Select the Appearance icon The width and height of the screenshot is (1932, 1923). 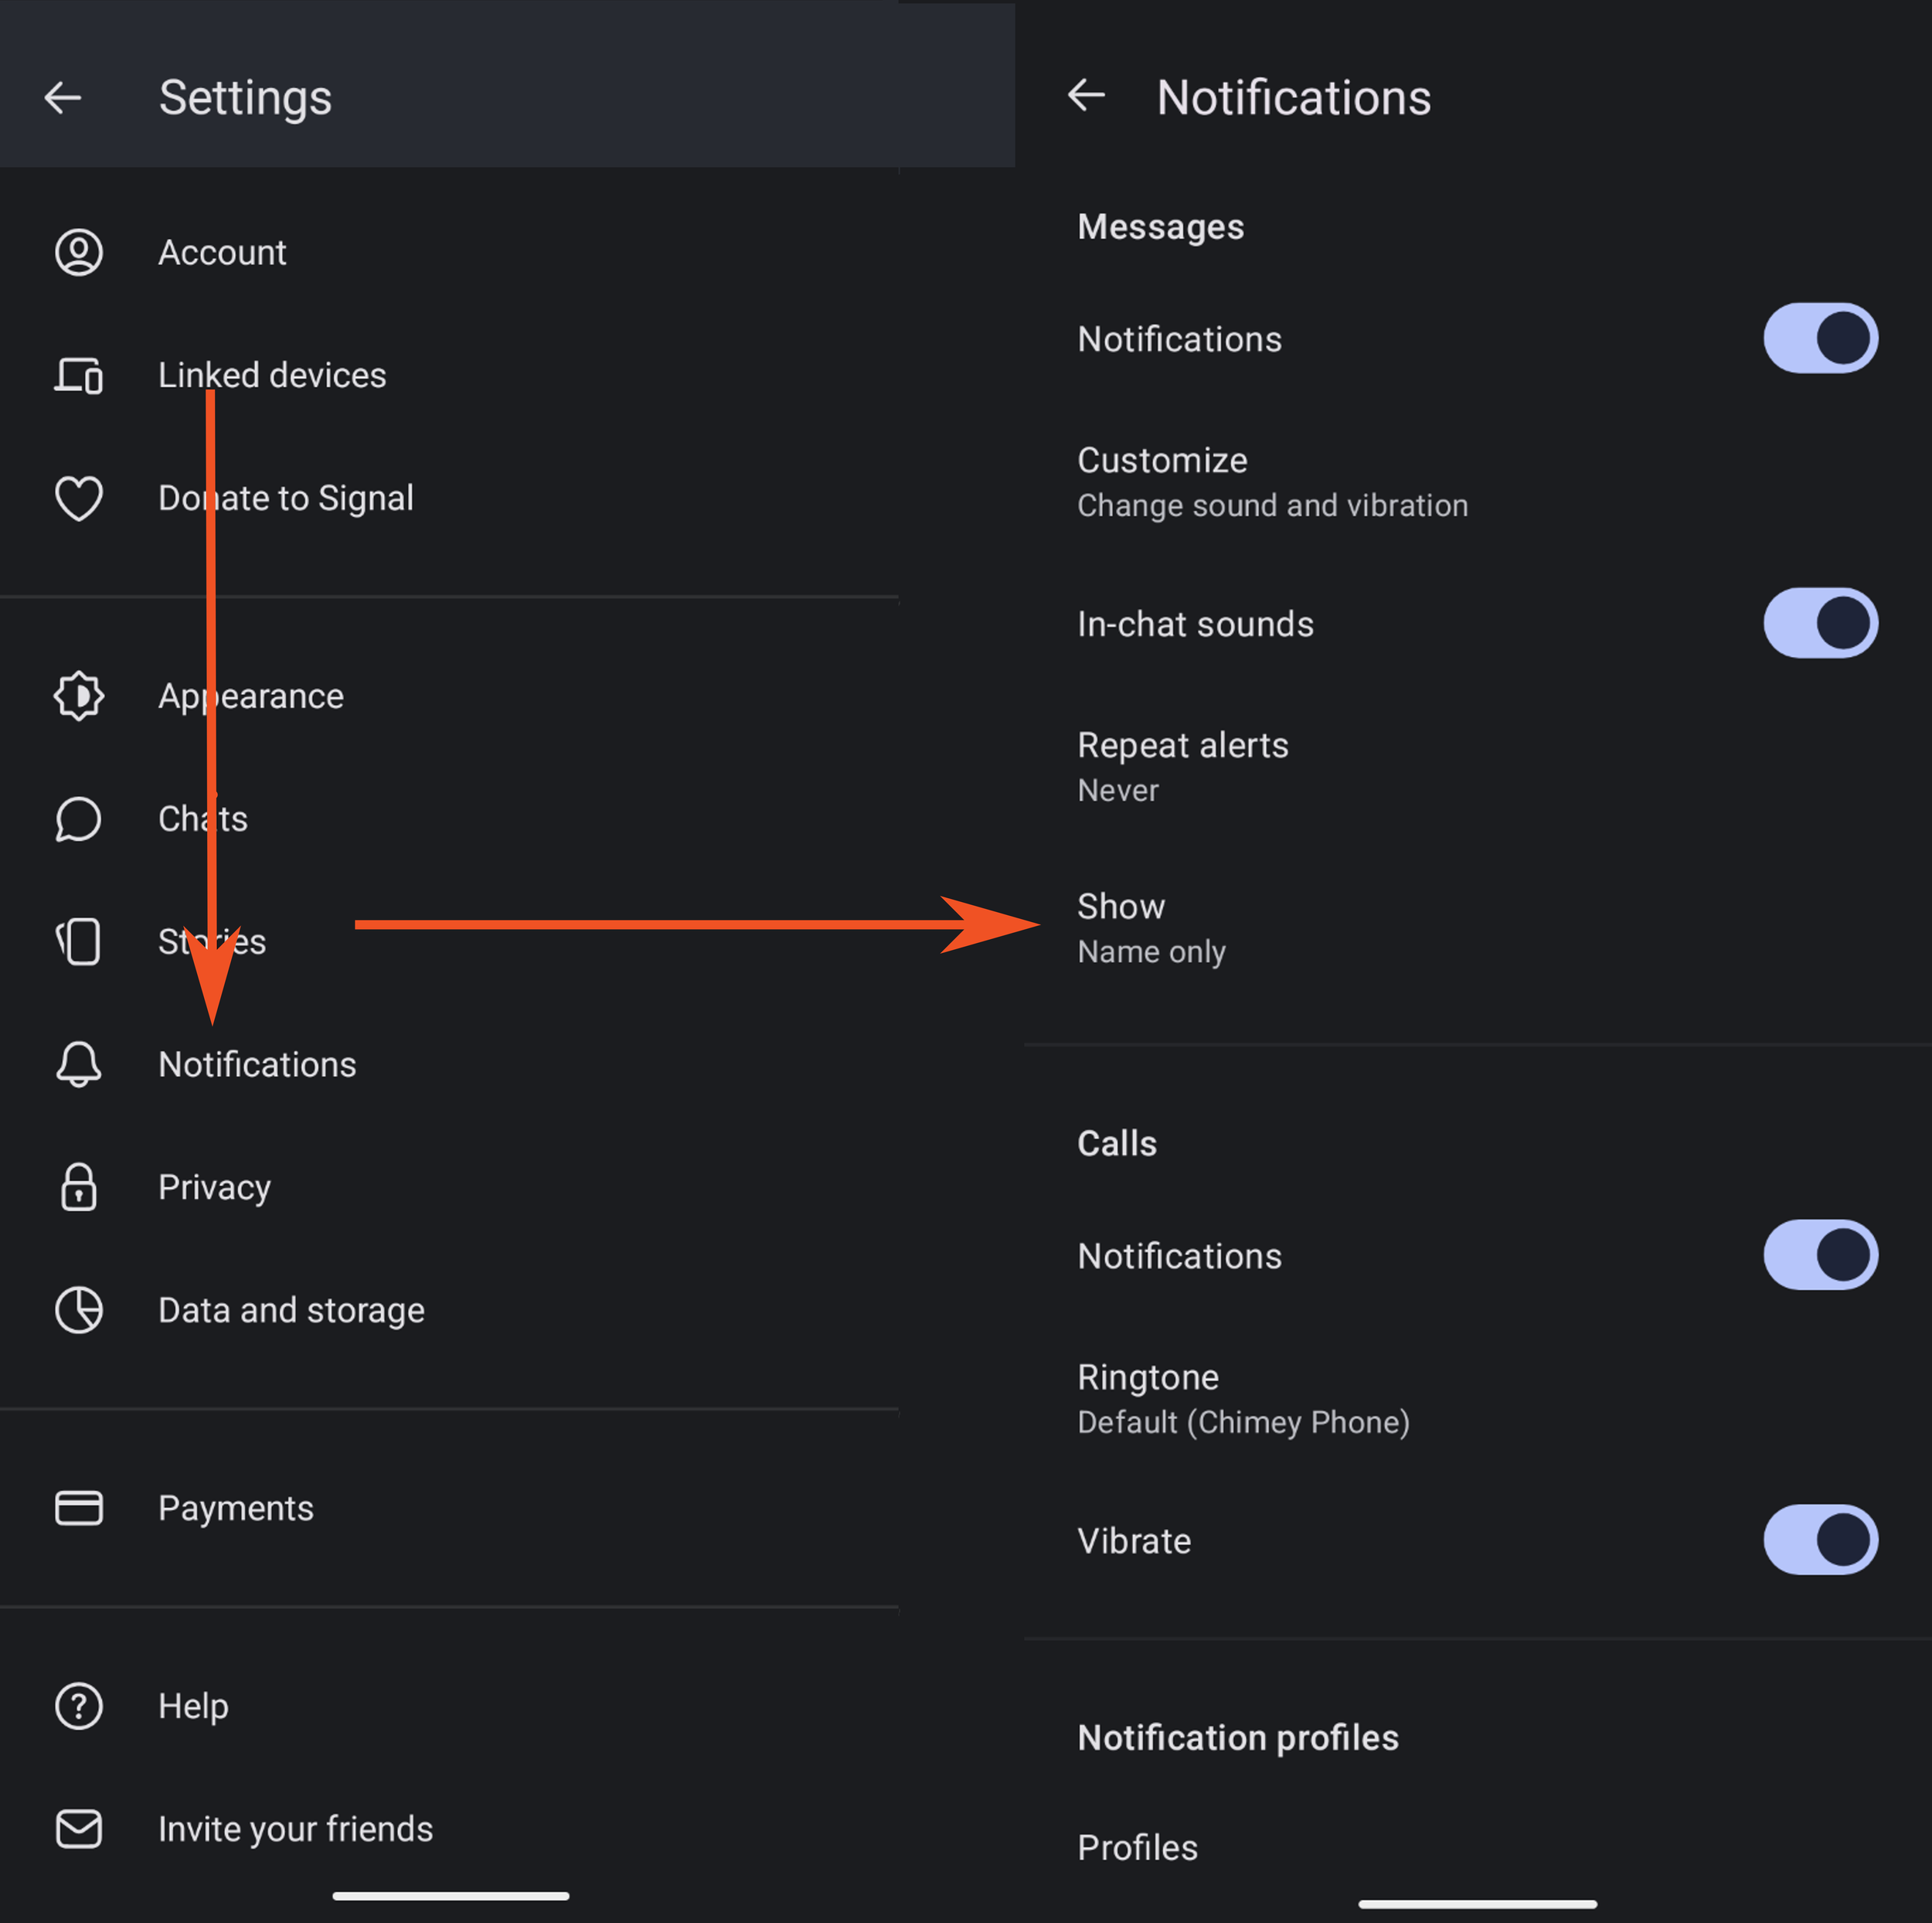[x=79, y=696]
